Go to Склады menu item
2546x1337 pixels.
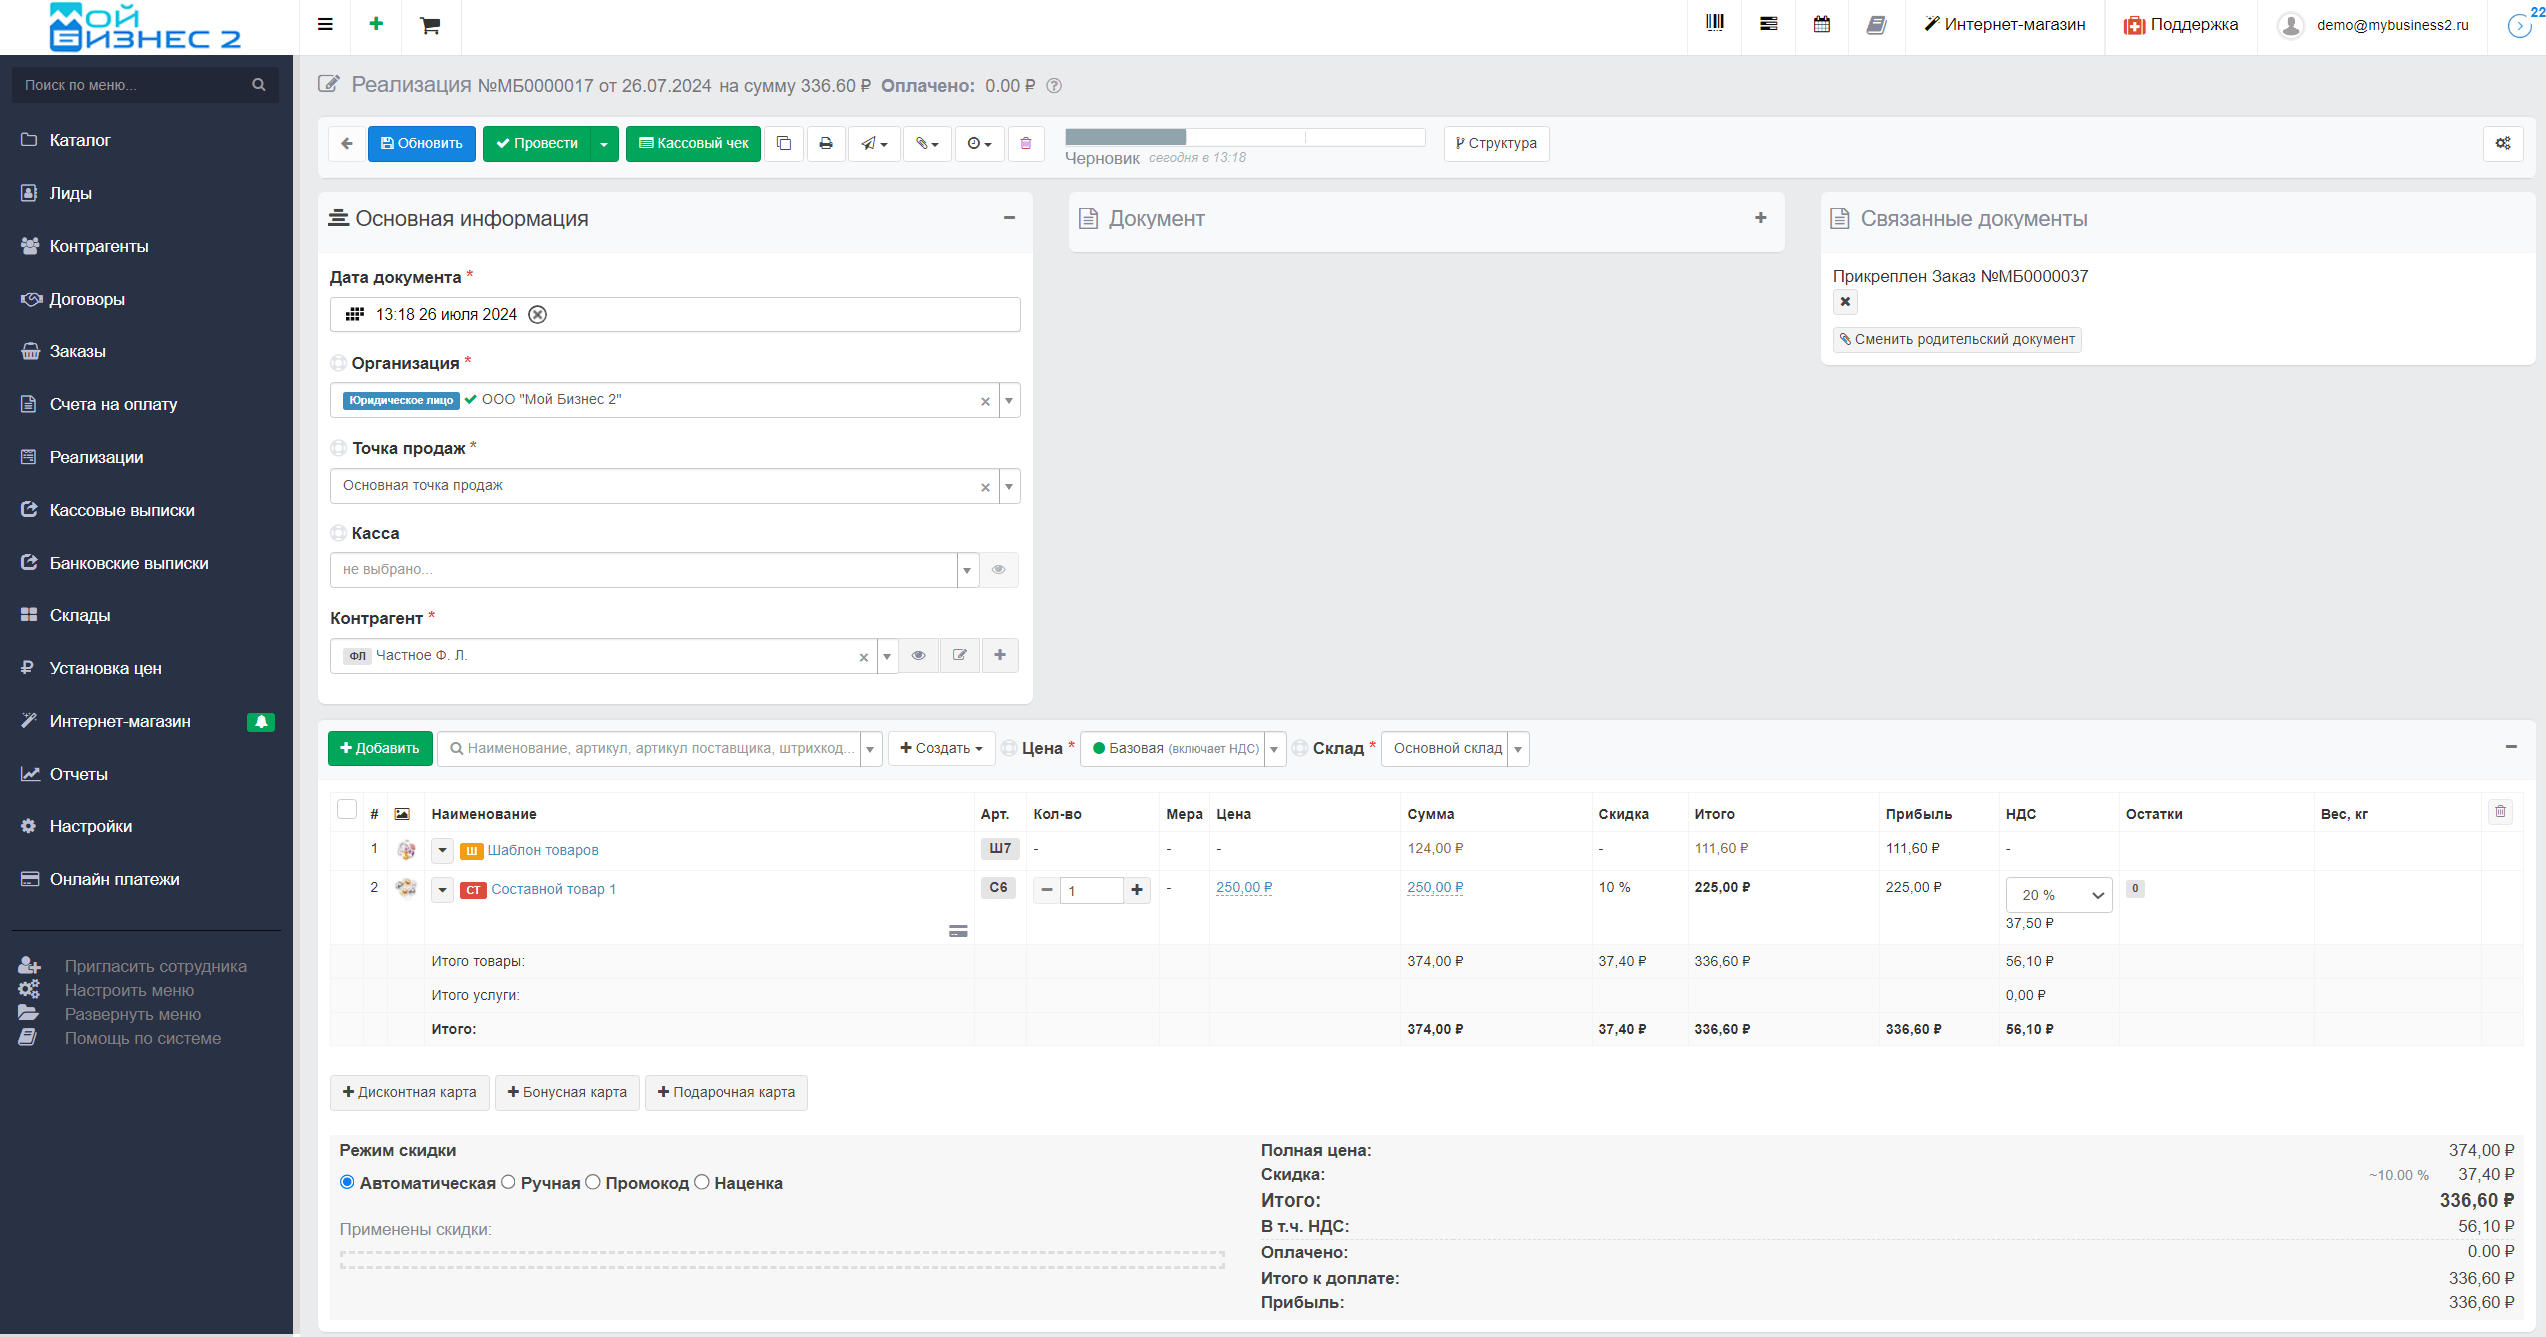[80, 615]
